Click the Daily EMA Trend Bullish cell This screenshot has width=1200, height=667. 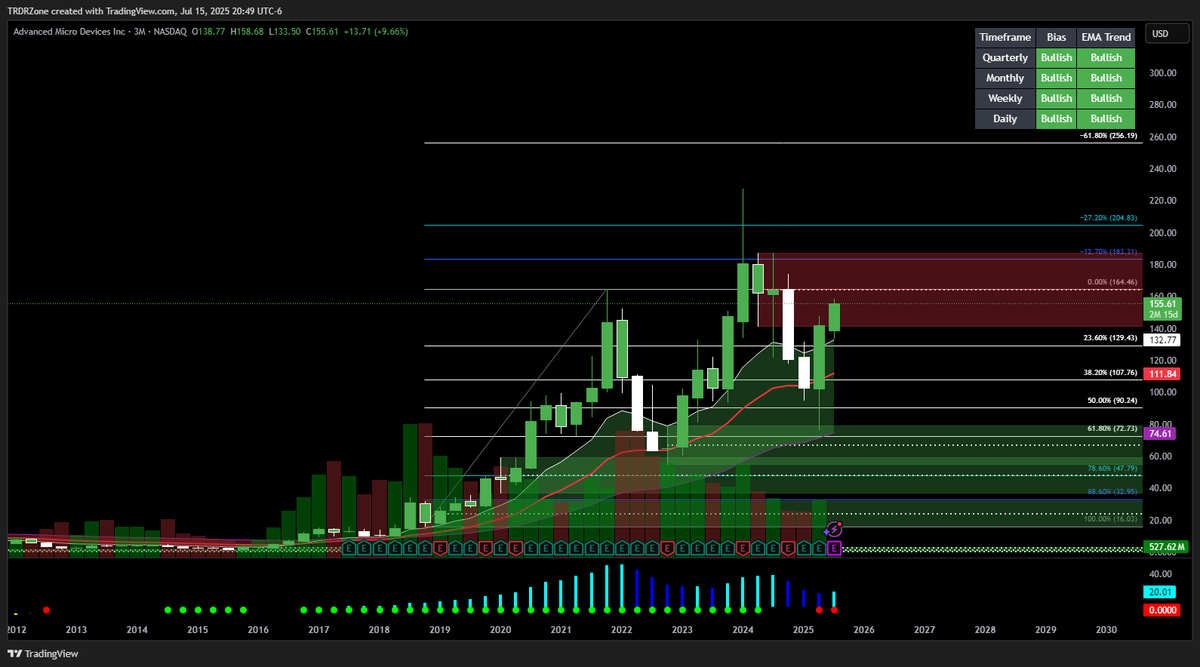(x=1106, y=119)
